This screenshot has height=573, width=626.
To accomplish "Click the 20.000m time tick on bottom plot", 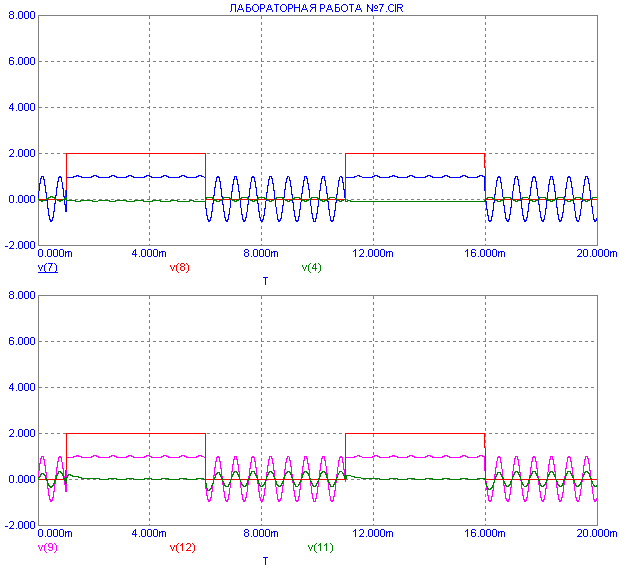I will (x=597, y=533).
